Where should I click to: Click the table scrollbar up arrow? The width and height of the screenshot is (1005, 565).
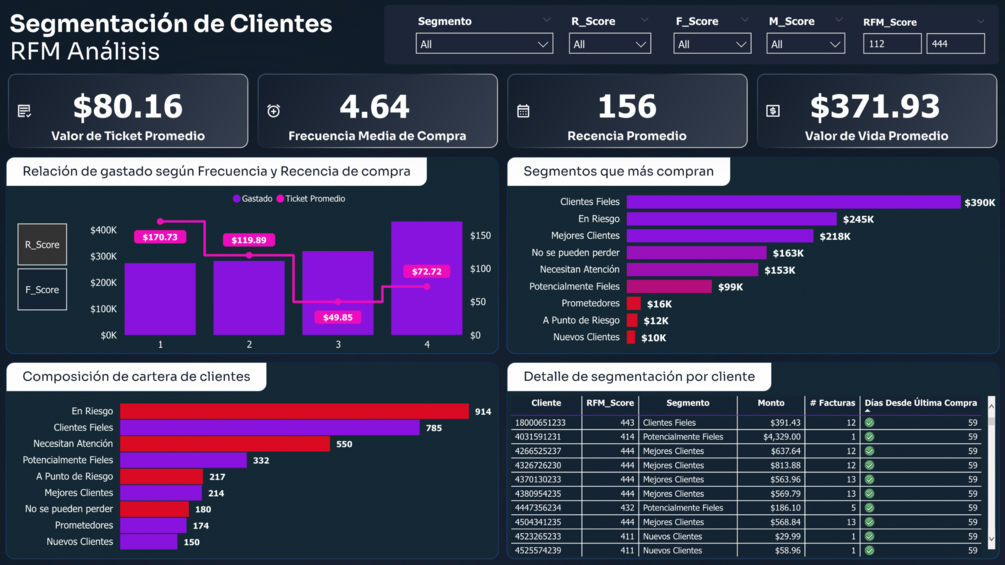pyautogui.click(x=992, y=406)
